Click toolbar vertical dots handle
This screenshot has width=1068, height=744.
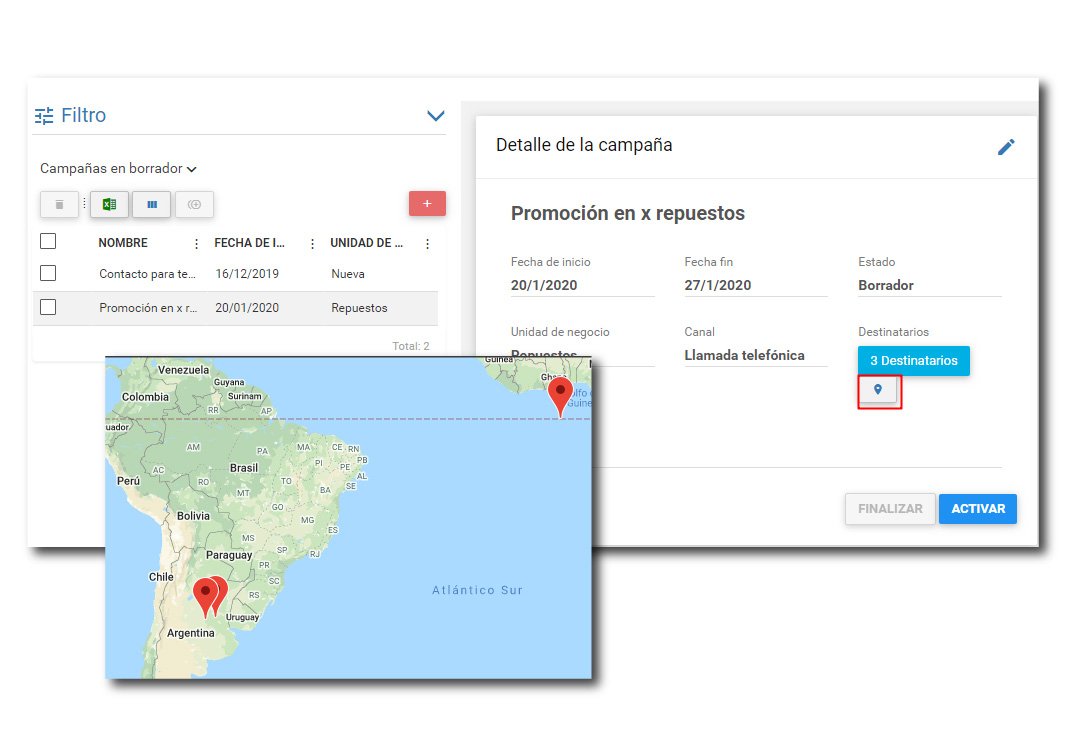[84, 204]
